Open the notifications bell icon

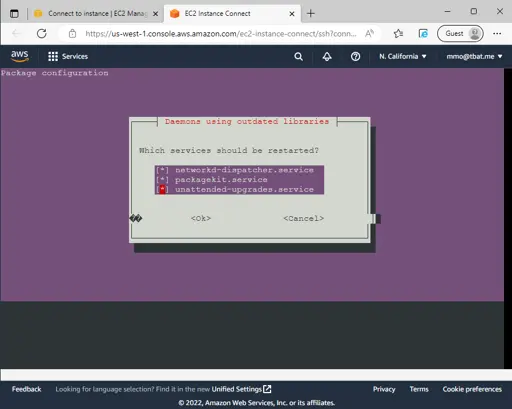pyautogui.click(x=327, y=56)
